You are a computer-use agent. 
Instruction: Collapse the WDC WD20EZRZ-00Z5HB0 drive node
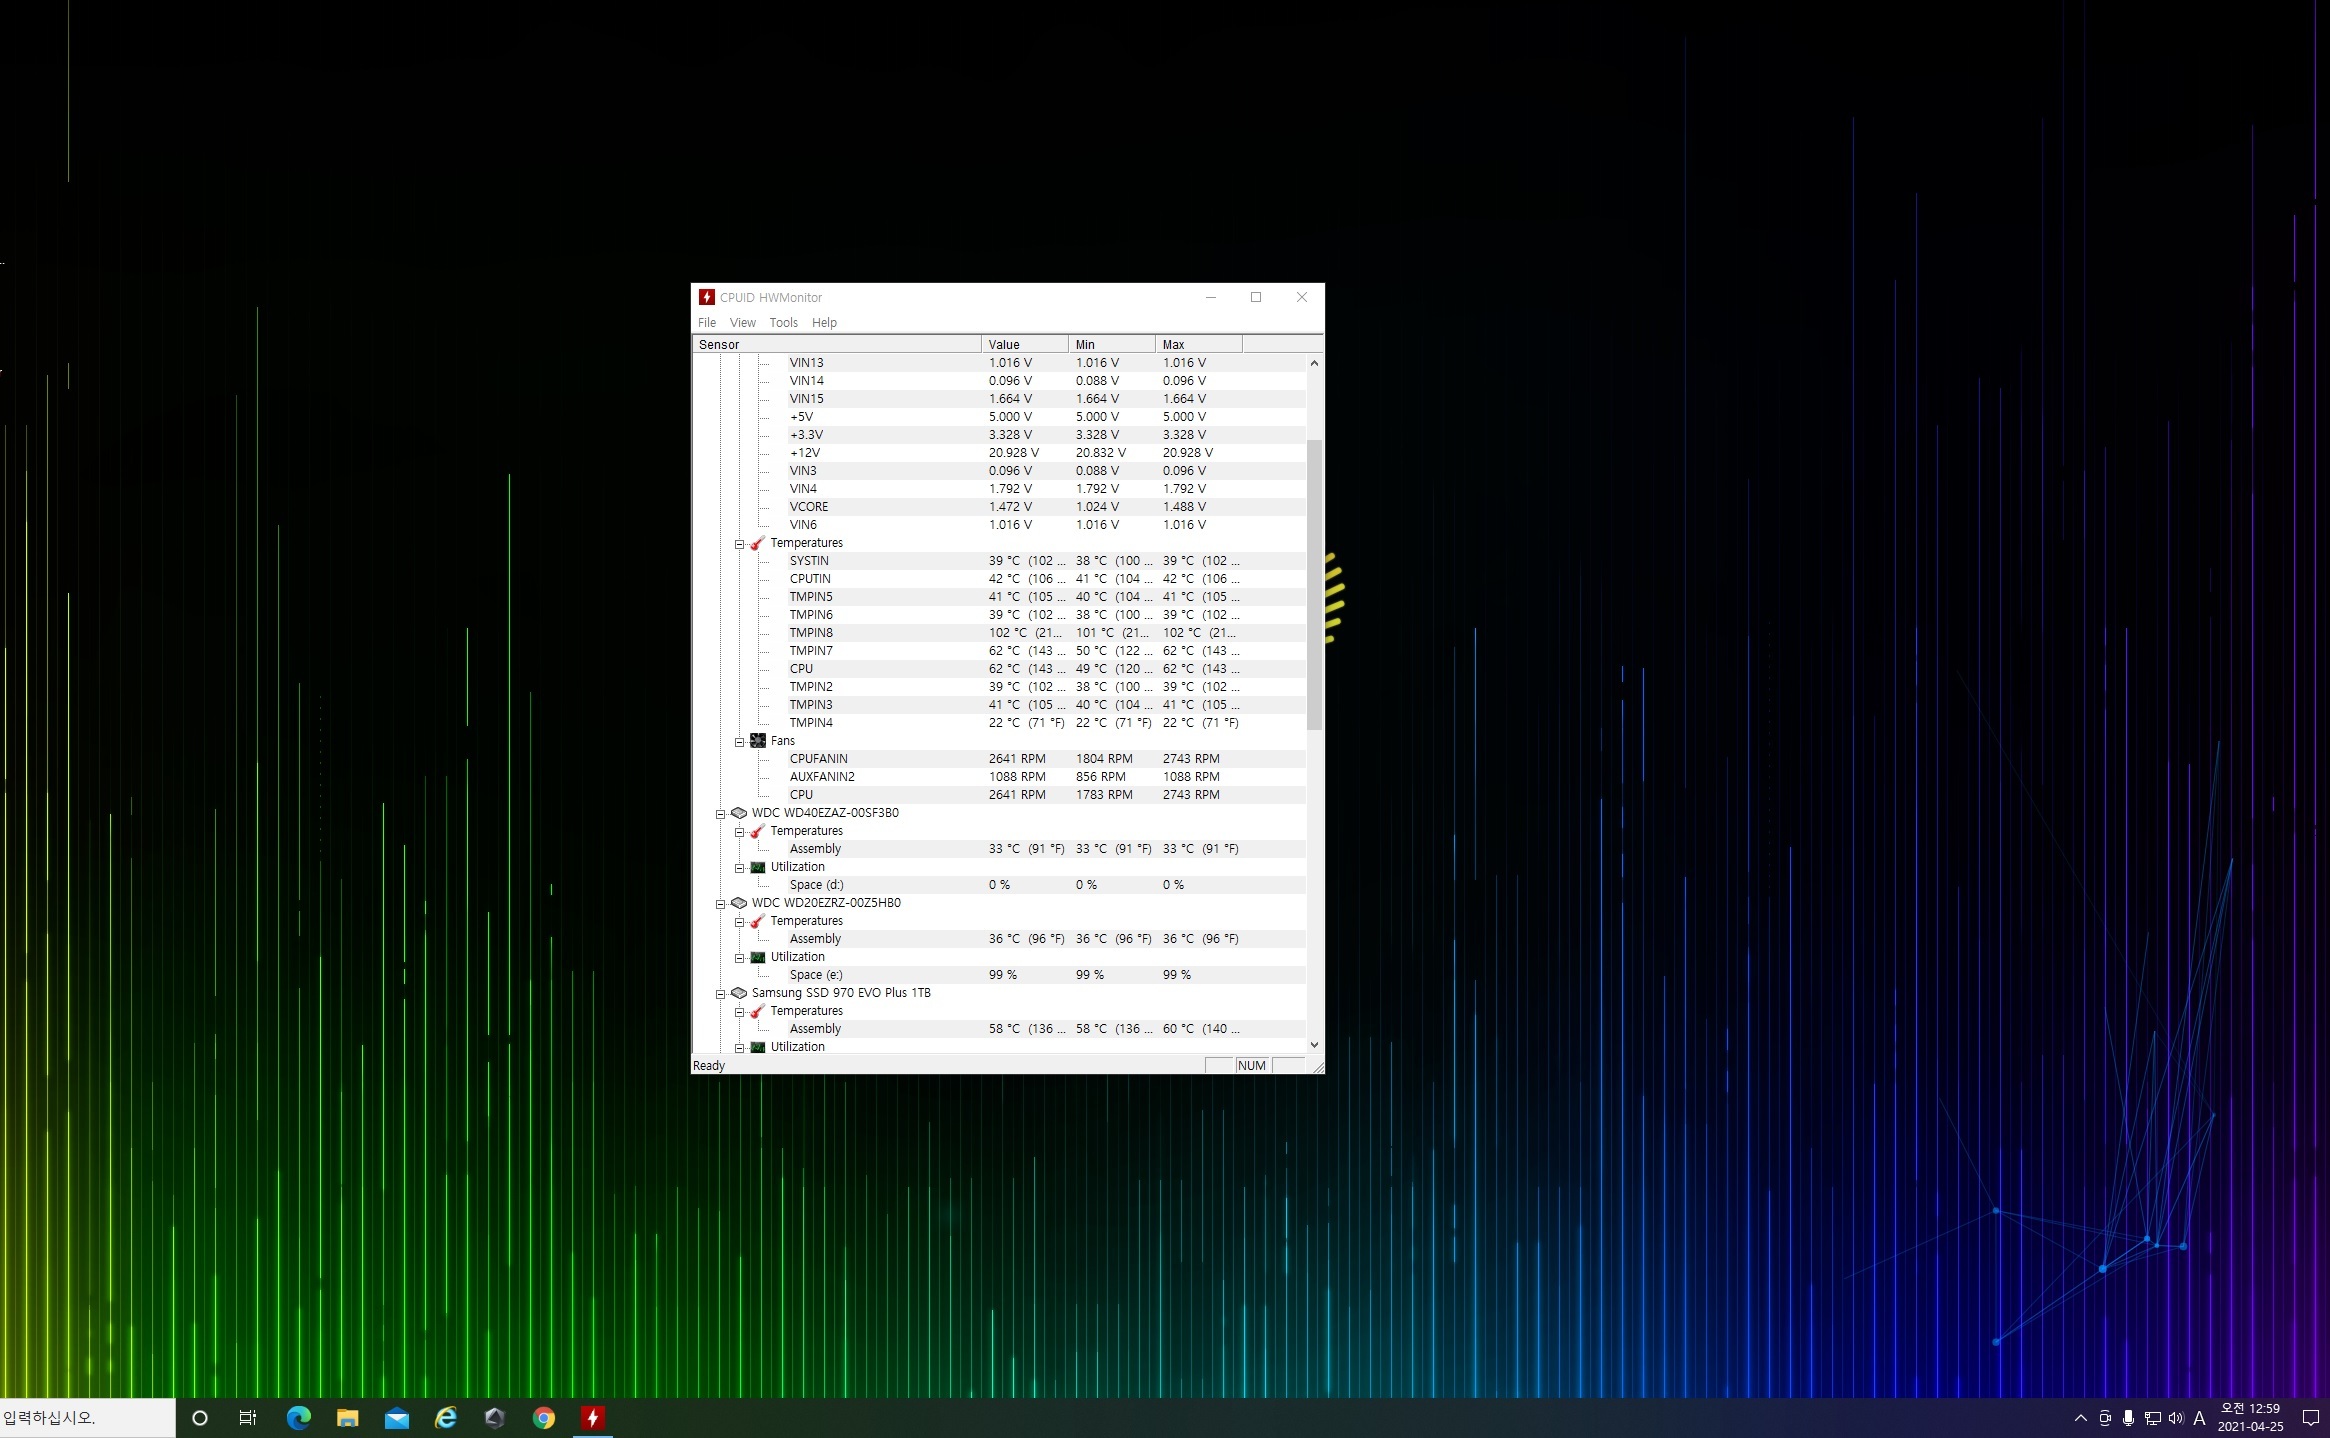tap(720, 904)
